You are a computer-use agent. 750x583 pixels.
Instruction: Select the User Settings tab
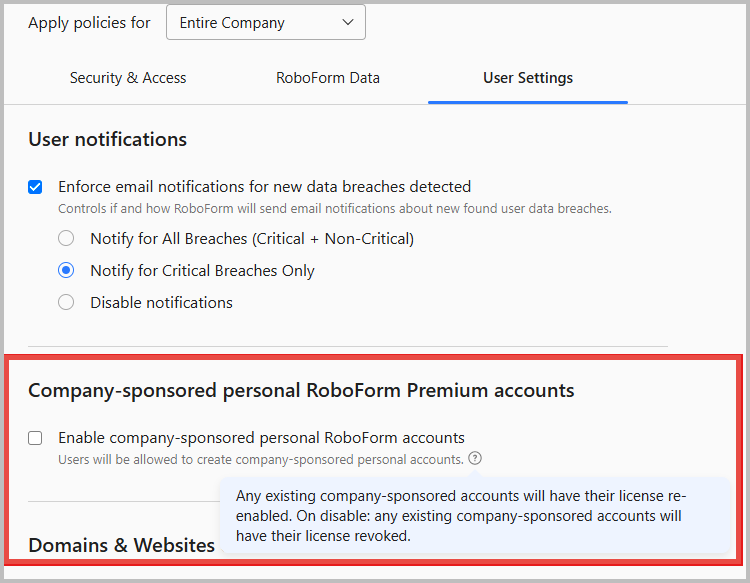coord(528,78)
